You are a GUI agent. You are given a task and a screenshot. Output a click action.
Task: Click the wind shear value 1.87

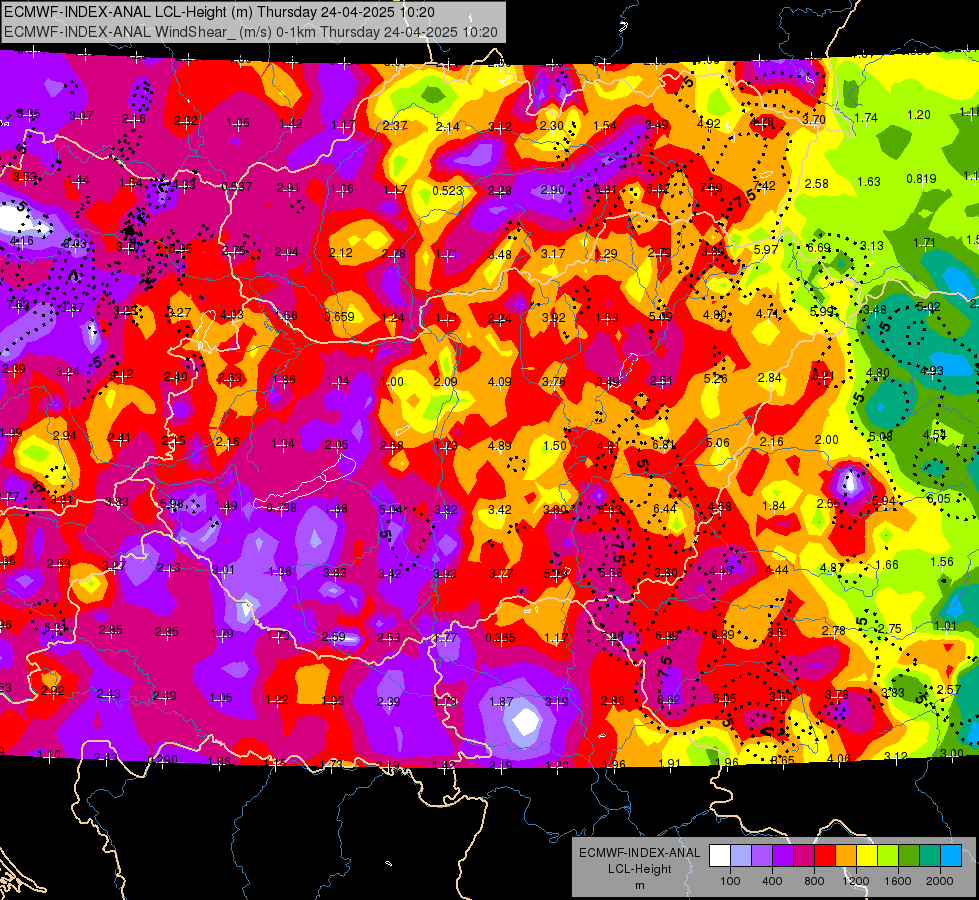point(501,702)
